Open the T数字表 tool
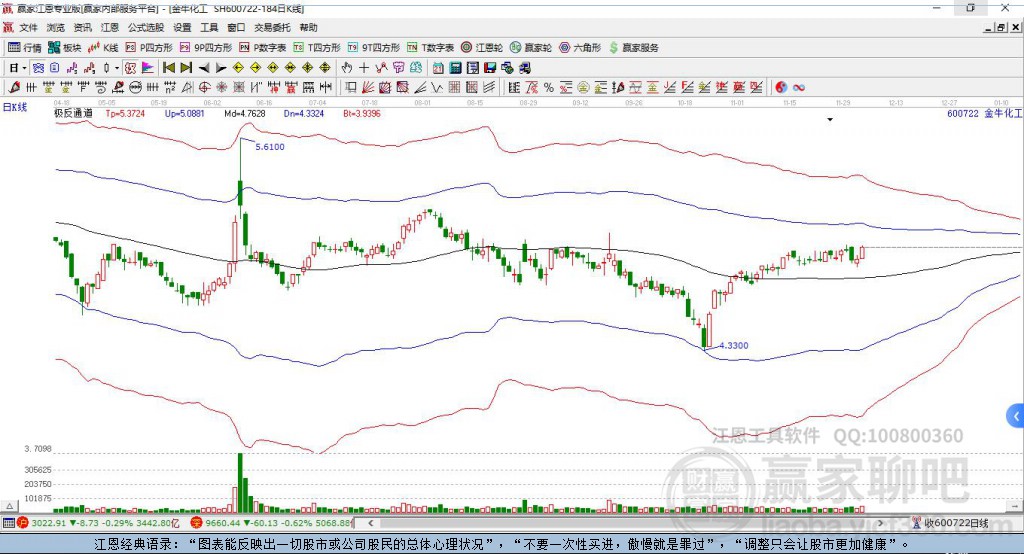The width and height of the screenshot is (1024, 554). pyautogui.click(x=430, y=48)
